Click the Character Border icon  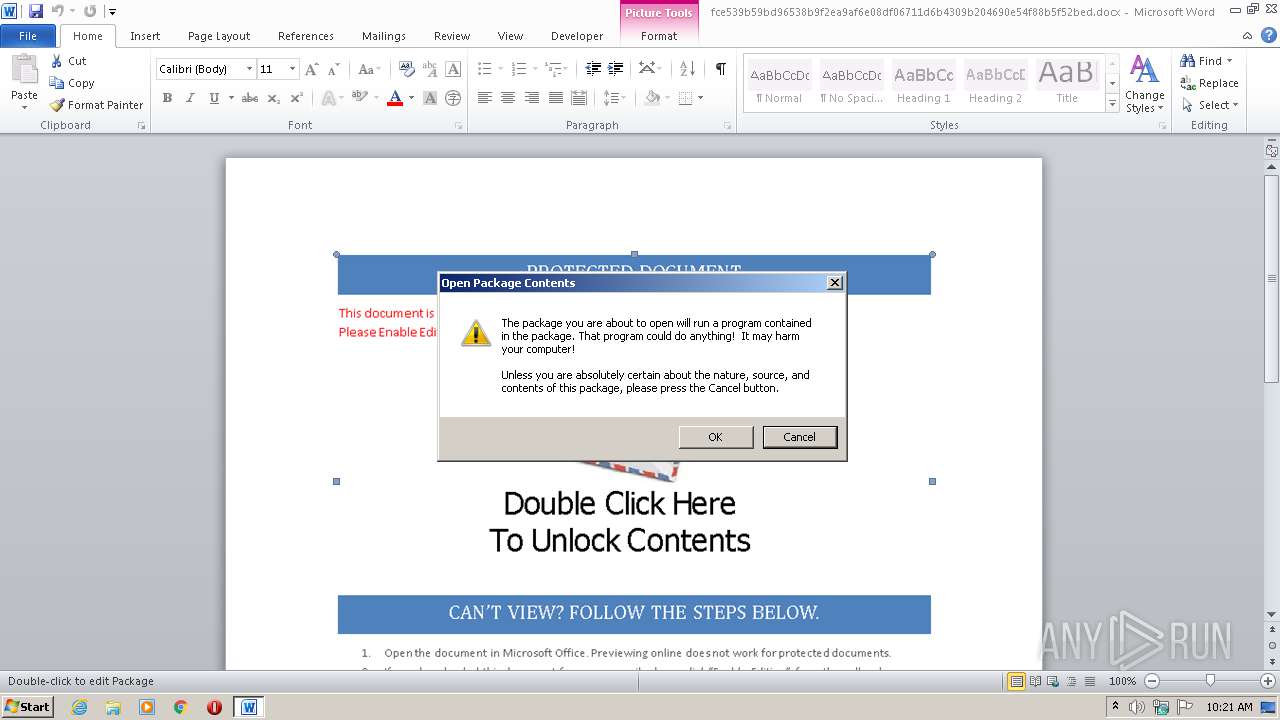tap(453, 69)
